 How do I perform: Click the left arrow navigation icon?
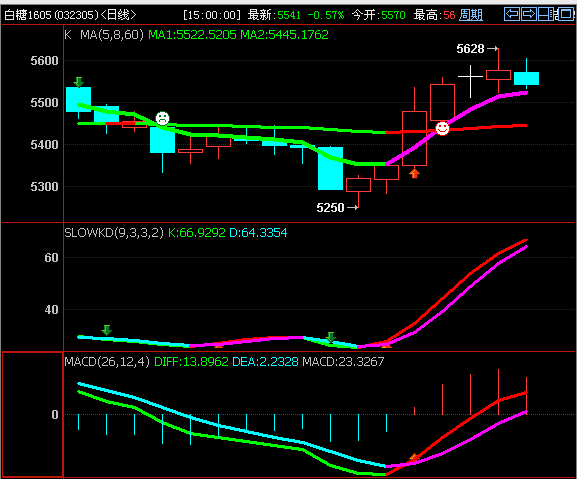pos(512,14)
